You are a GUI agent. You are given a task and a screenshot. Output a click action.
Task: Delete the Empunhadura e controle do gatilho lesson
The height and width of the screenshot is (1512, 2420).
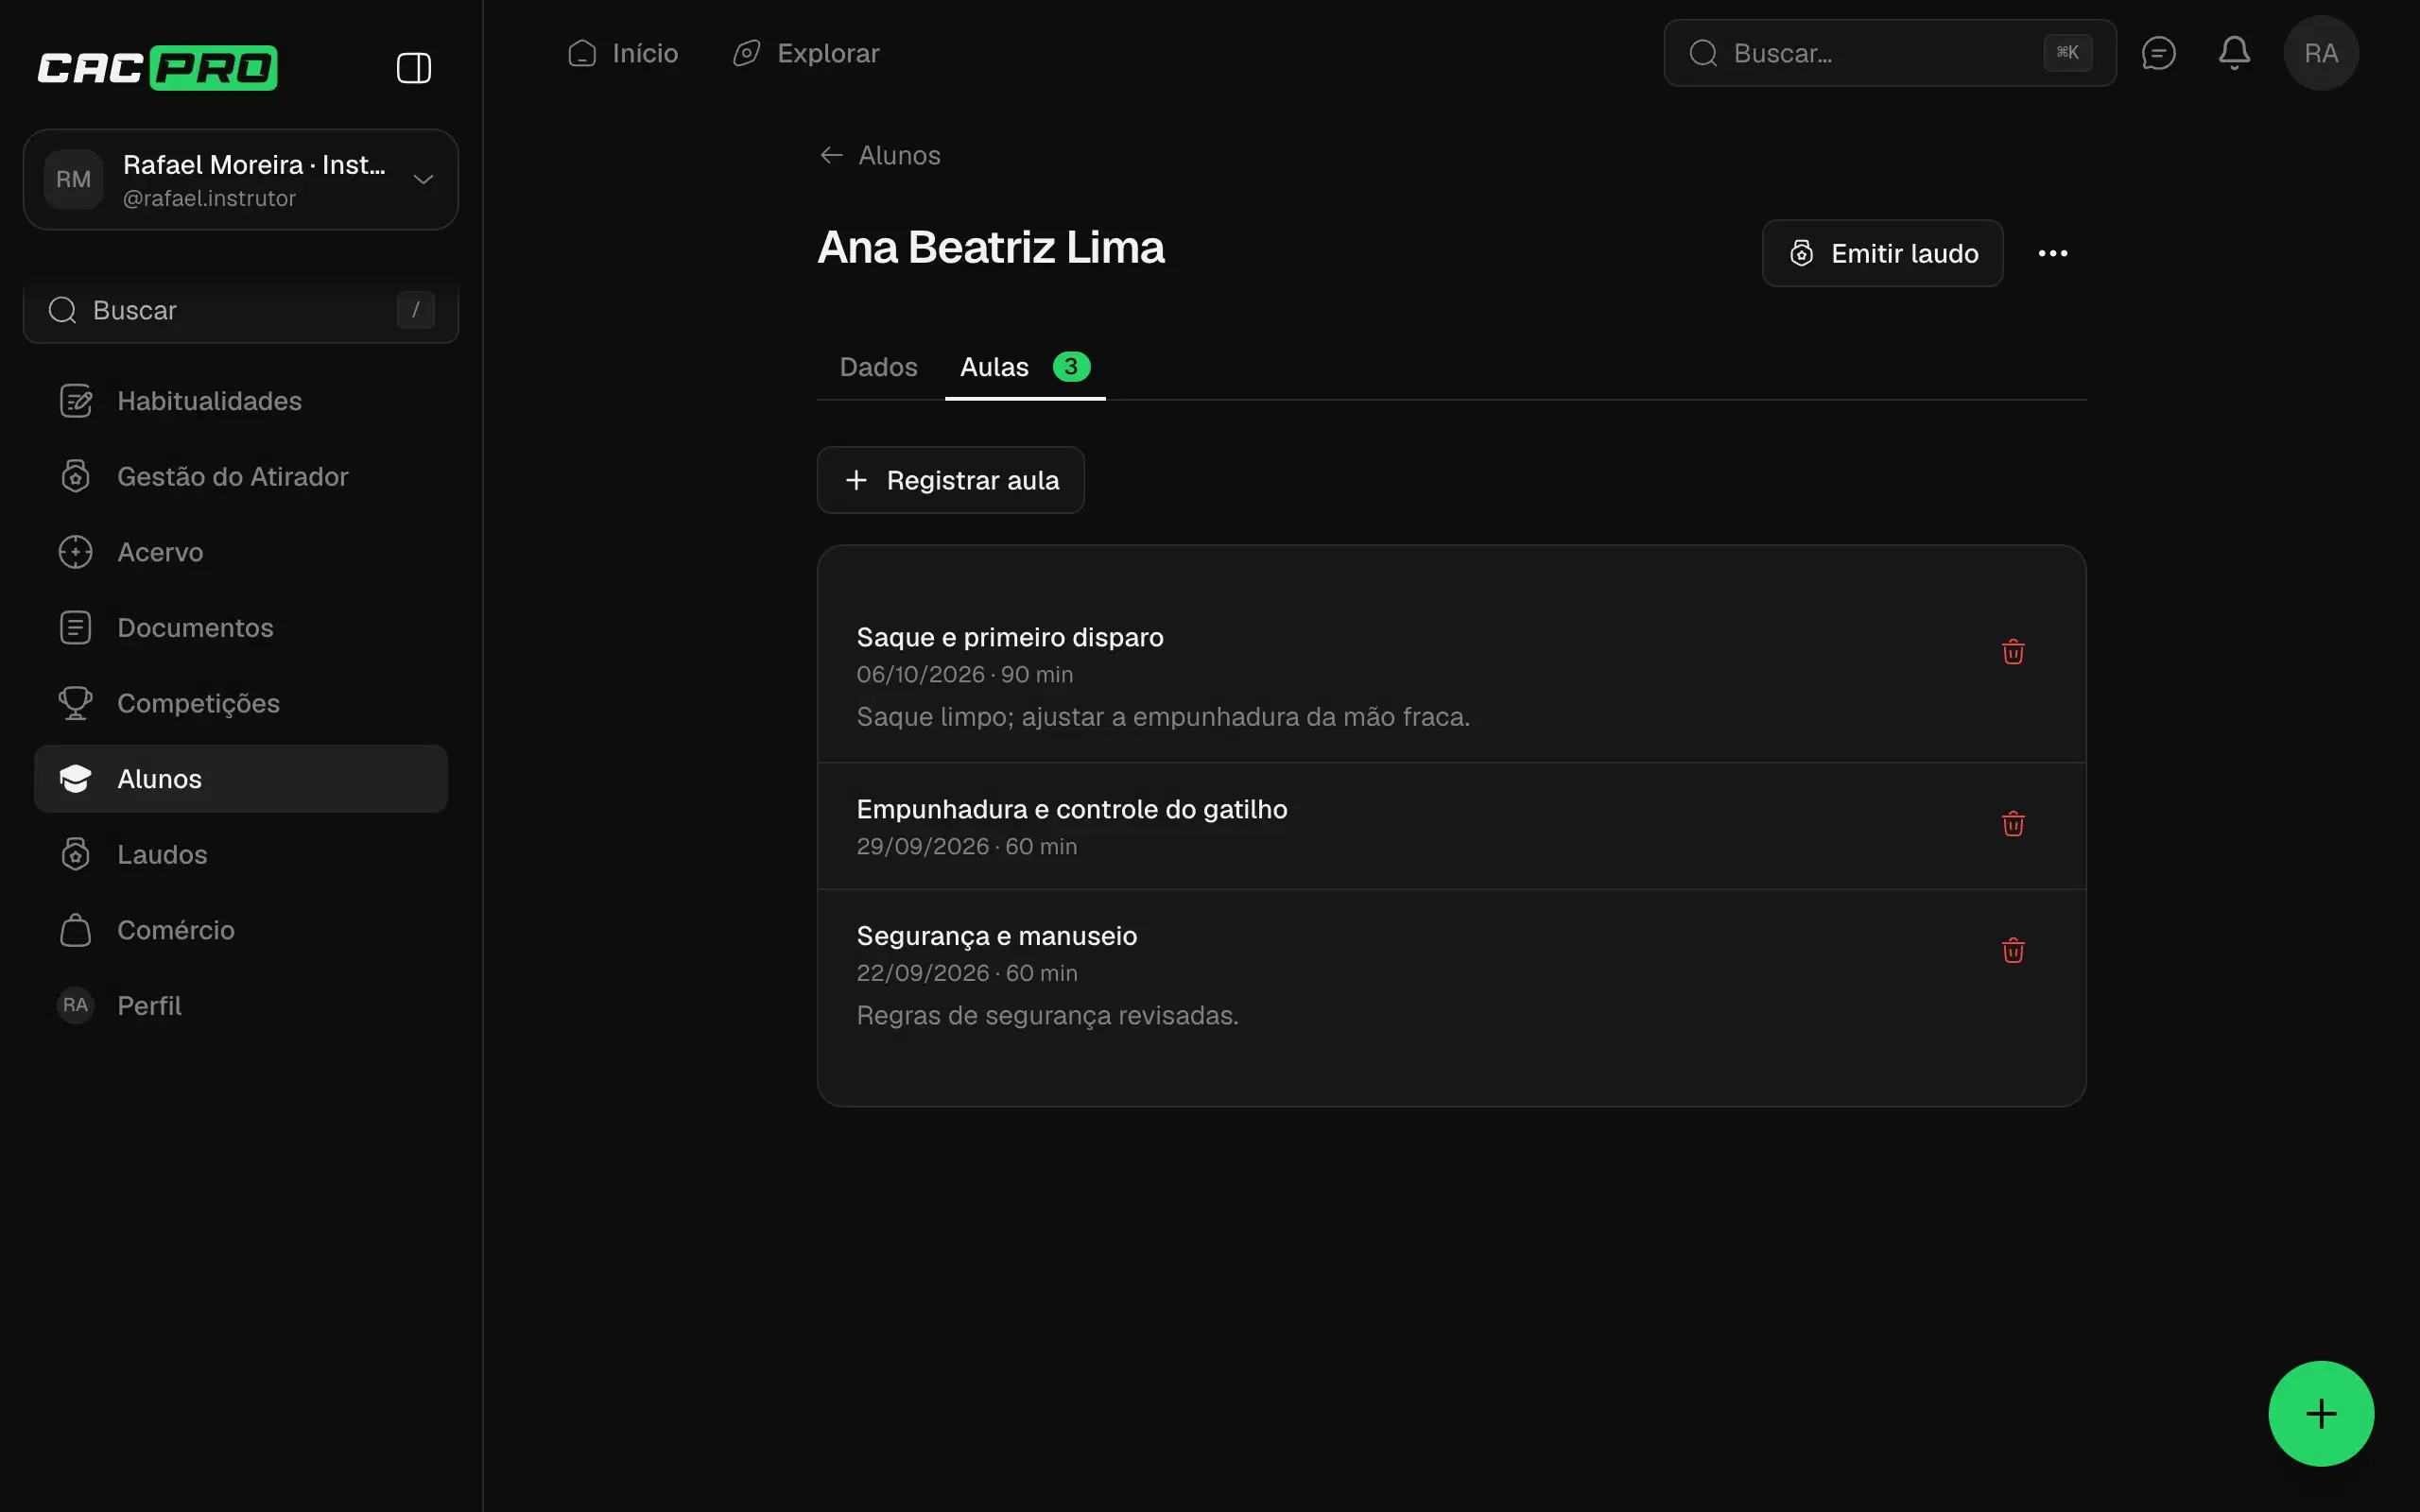click(x=2013, y=824)
